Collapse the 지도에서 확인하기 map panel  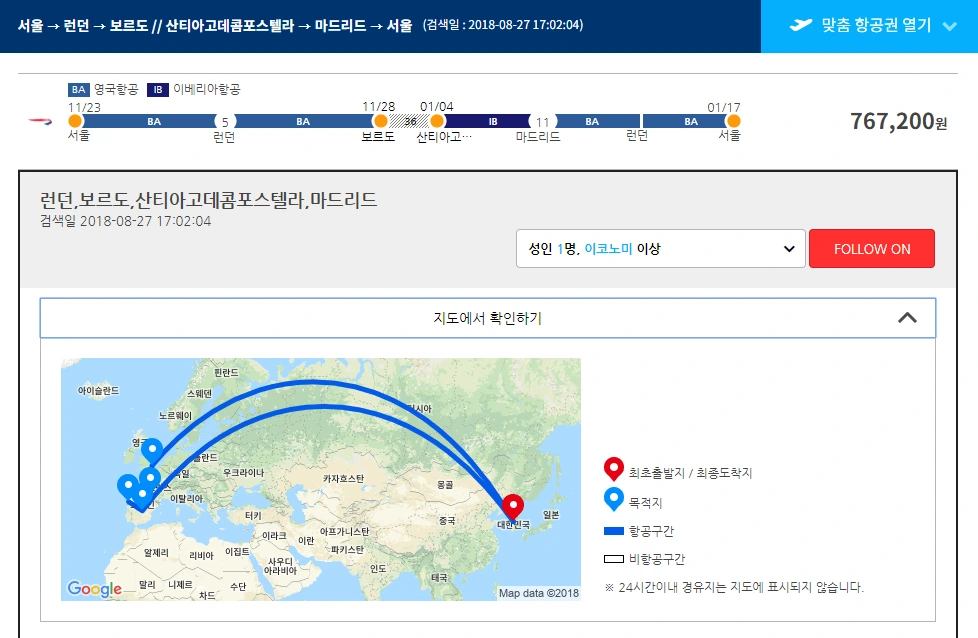[x=908, y=317]
